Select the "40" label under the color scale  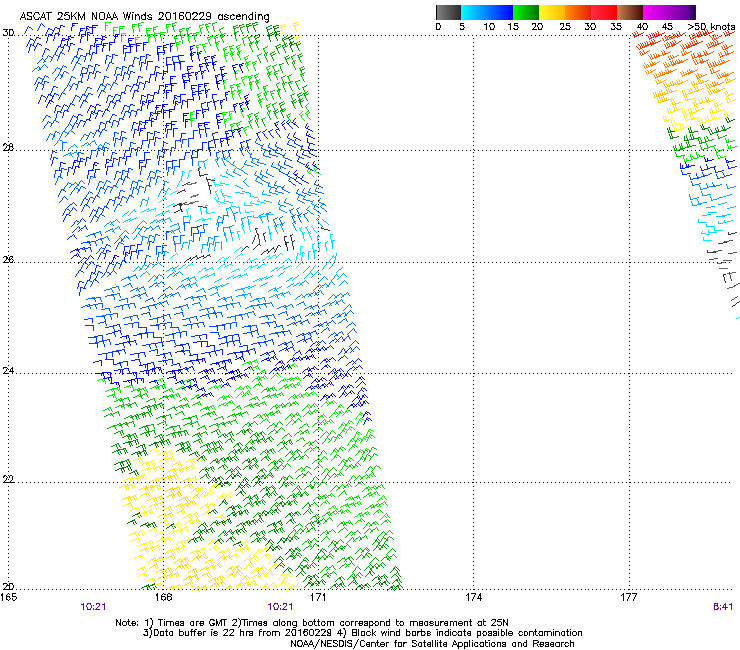[x=642, y=26]
